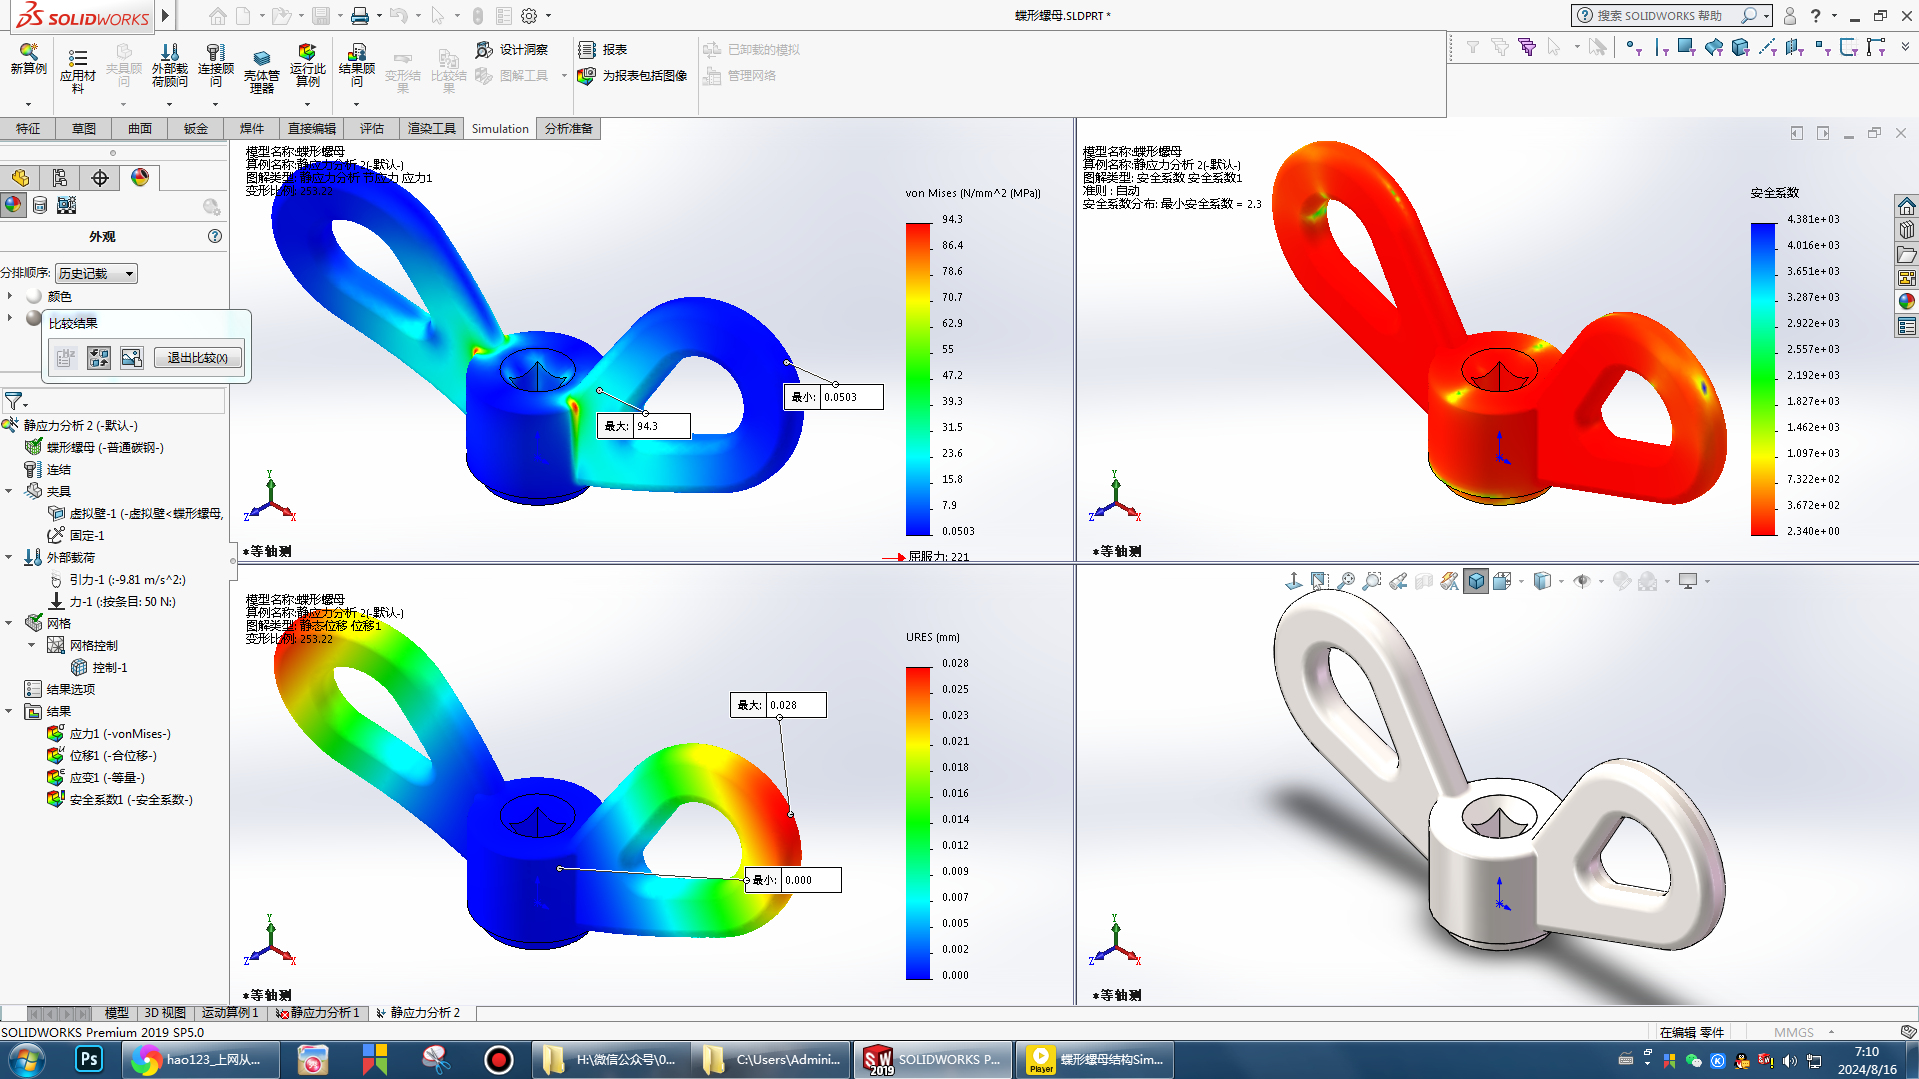Click the 最大 94.3 stress callout label
Viewport: 1919px width, 1079px height.
click(x=644, y=426)
